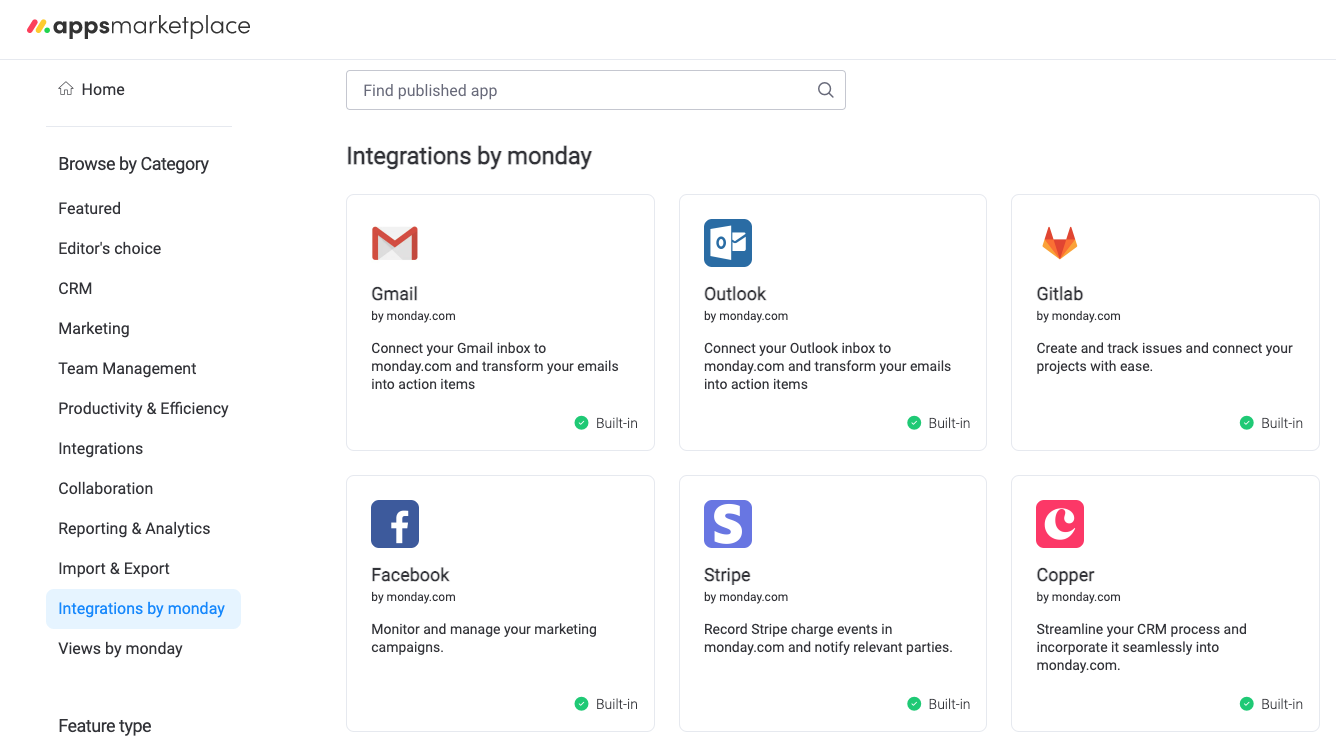The height and width of the screenshot is (741, 1336).
Task: Click the monday apps marketplace logo
Action: 139,27
